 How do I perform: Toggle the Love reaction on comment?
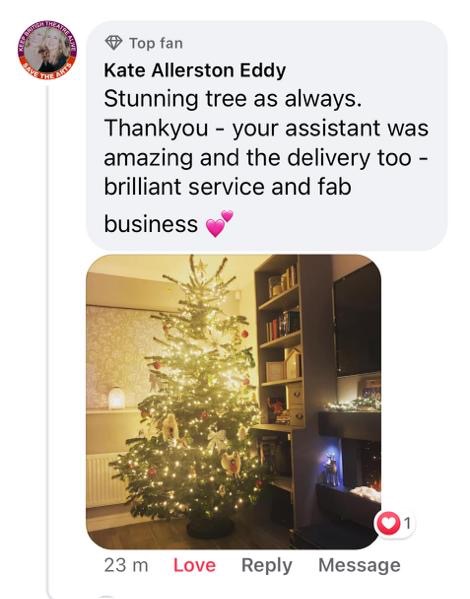pos(194,565)
